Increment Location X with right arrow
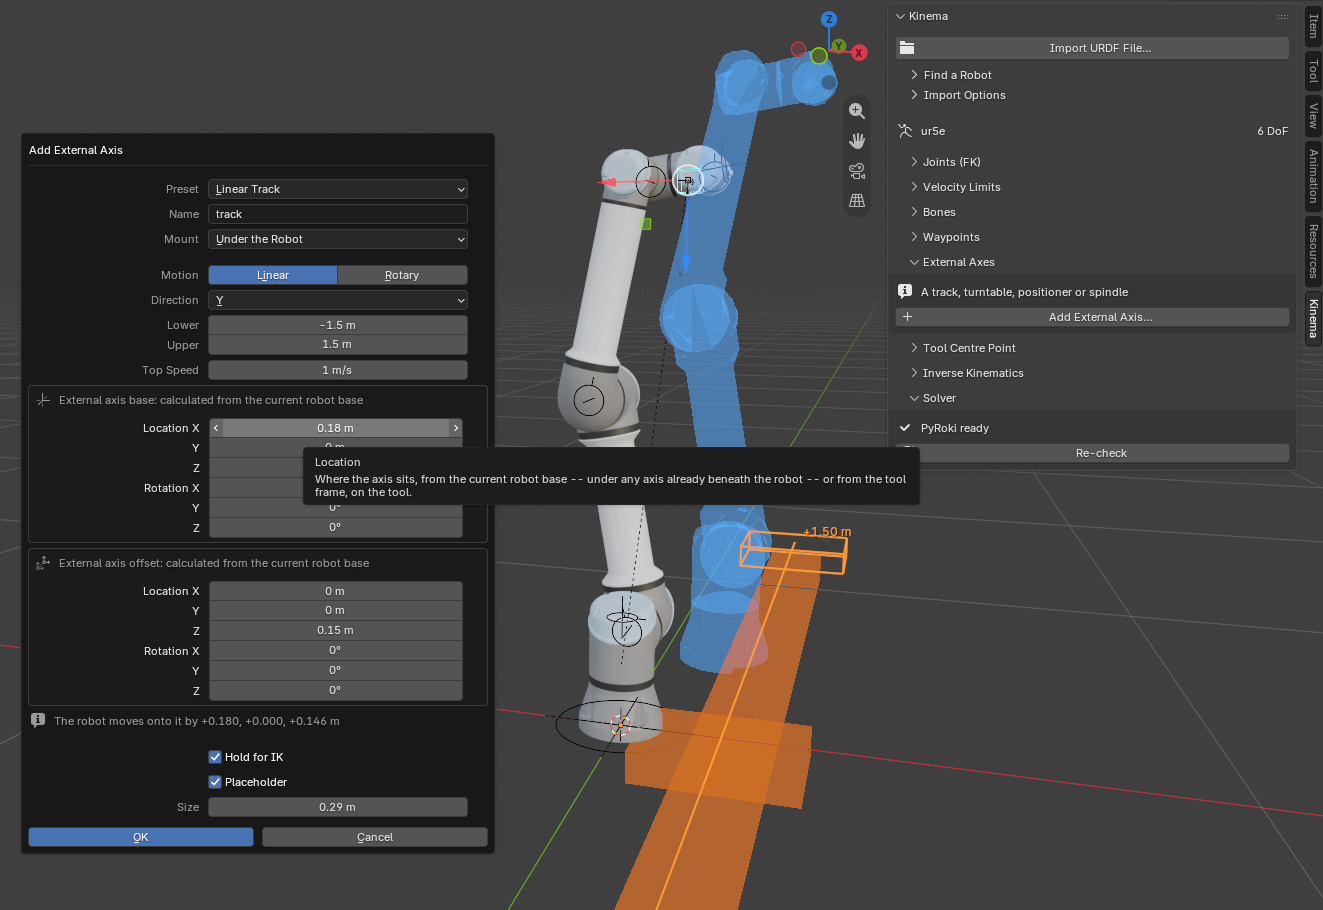 click(456, 428)
